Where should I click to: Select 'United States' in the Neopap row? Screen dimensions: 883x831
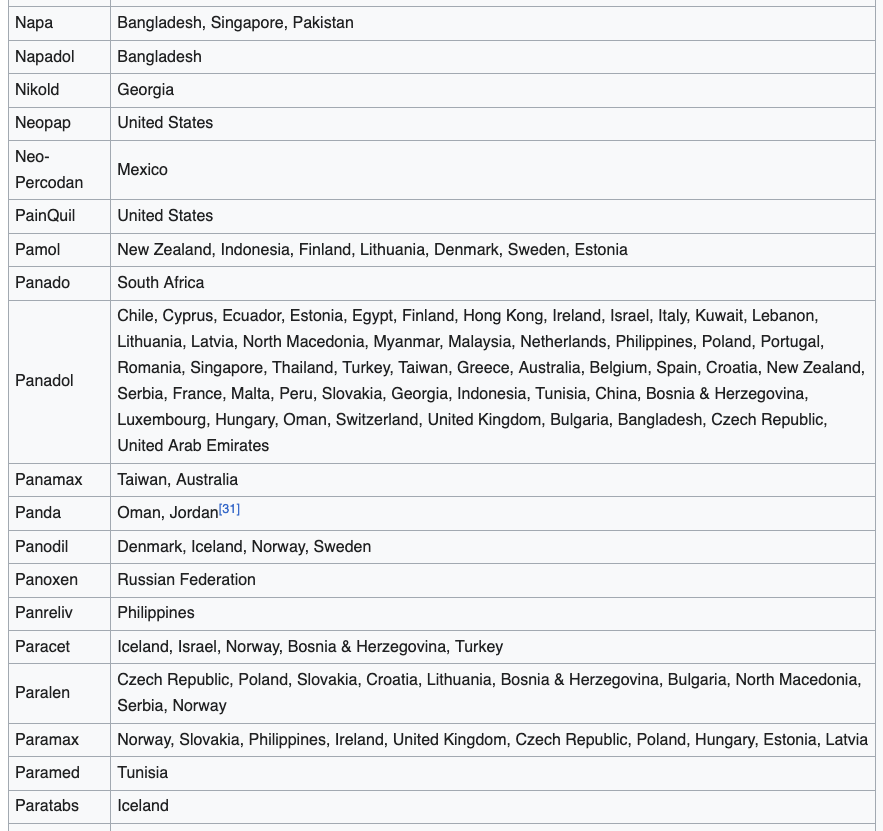[x=165, y=123]
